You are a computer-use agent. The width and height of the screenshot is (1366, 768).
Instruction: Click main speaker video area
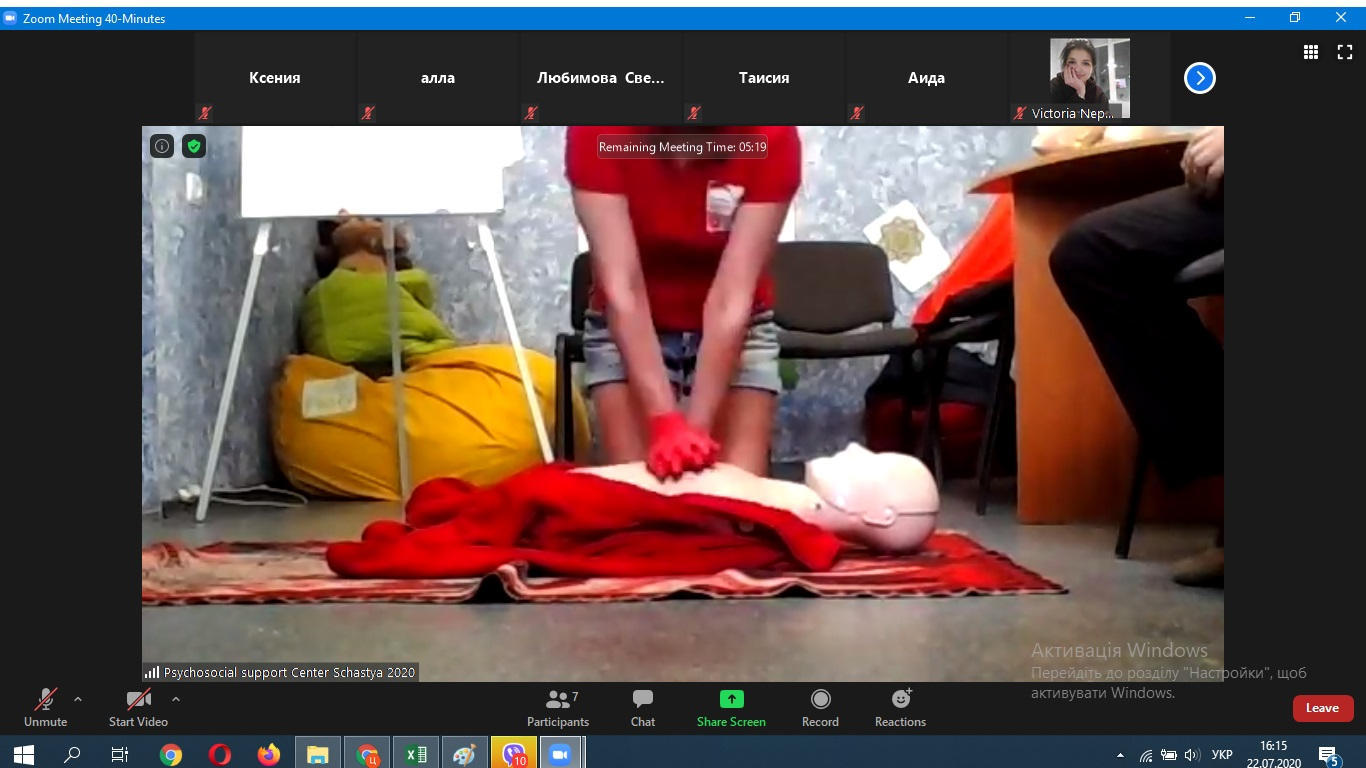pos(683,403)
